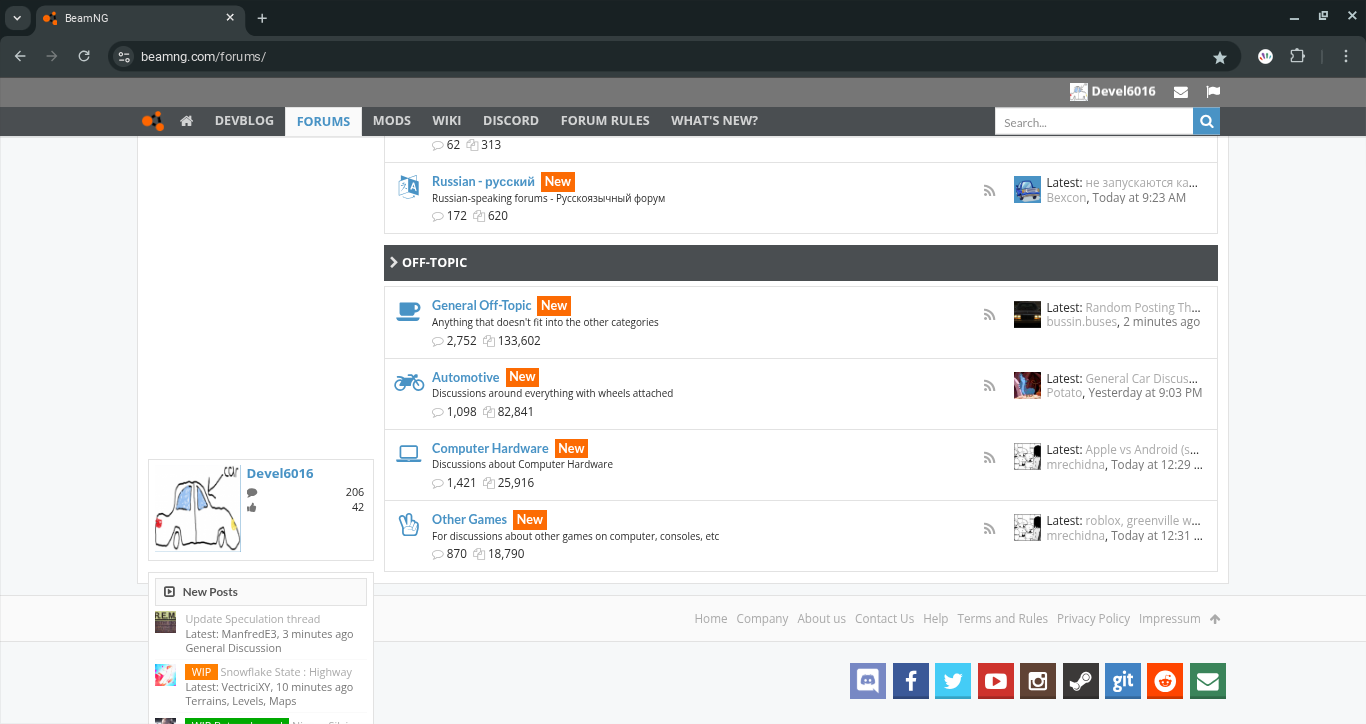Viewport: 1366px width, 724px height.
Task: Open Snowflake State : Highway thread link
Action: pos(286,672)
